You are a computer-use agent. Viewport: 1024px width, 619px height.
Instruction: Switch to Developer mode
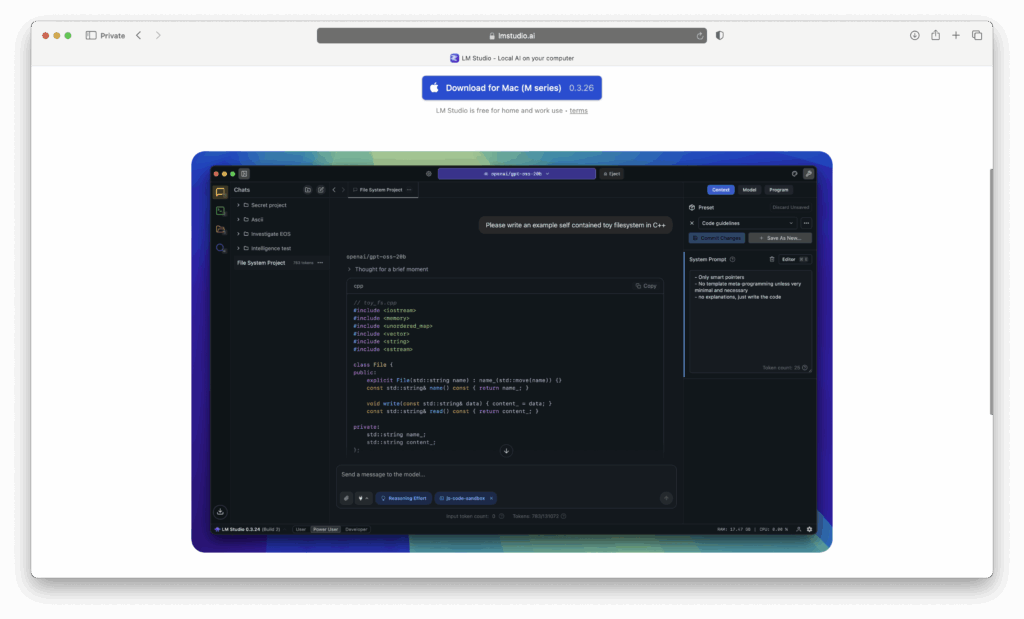pyautogui.click(x=356, y=530)
